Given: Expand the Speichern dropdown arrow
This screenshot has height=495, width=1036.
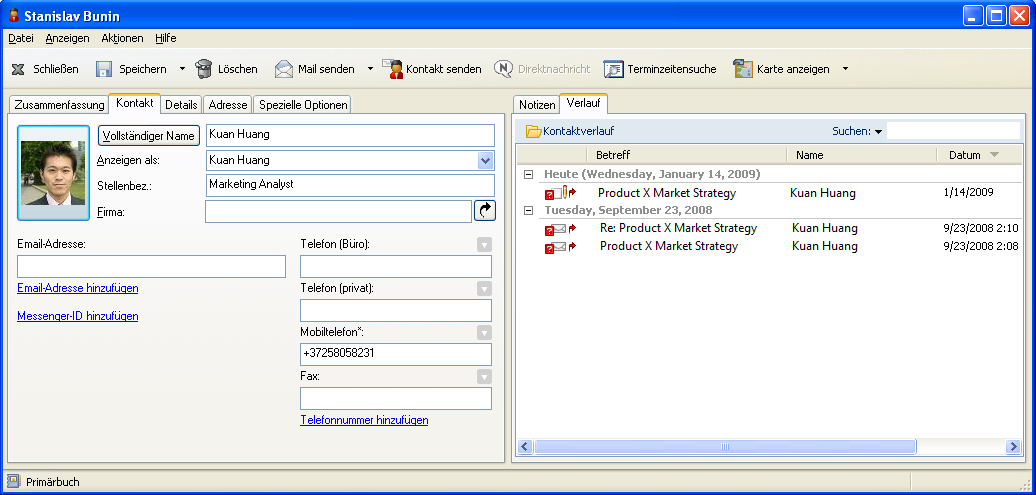Looking at the screenshot, I should tap(182, 69).
